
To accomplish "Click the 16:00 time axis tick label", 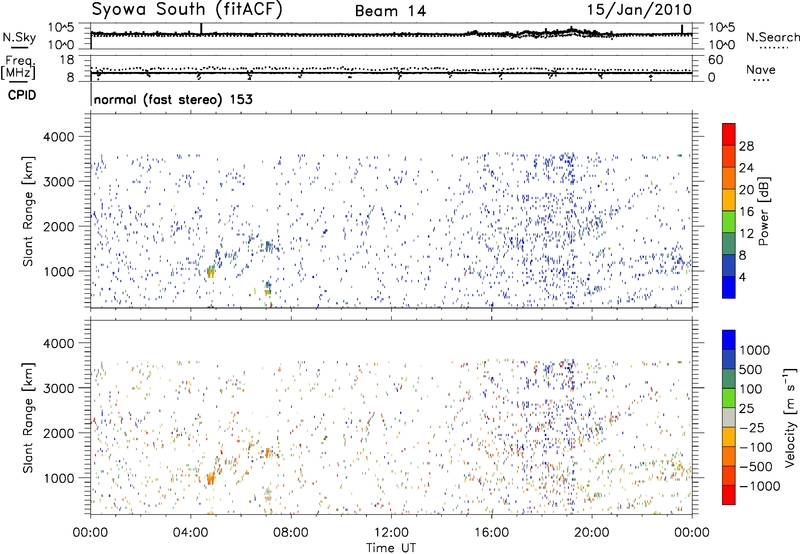I will [491, 533].
